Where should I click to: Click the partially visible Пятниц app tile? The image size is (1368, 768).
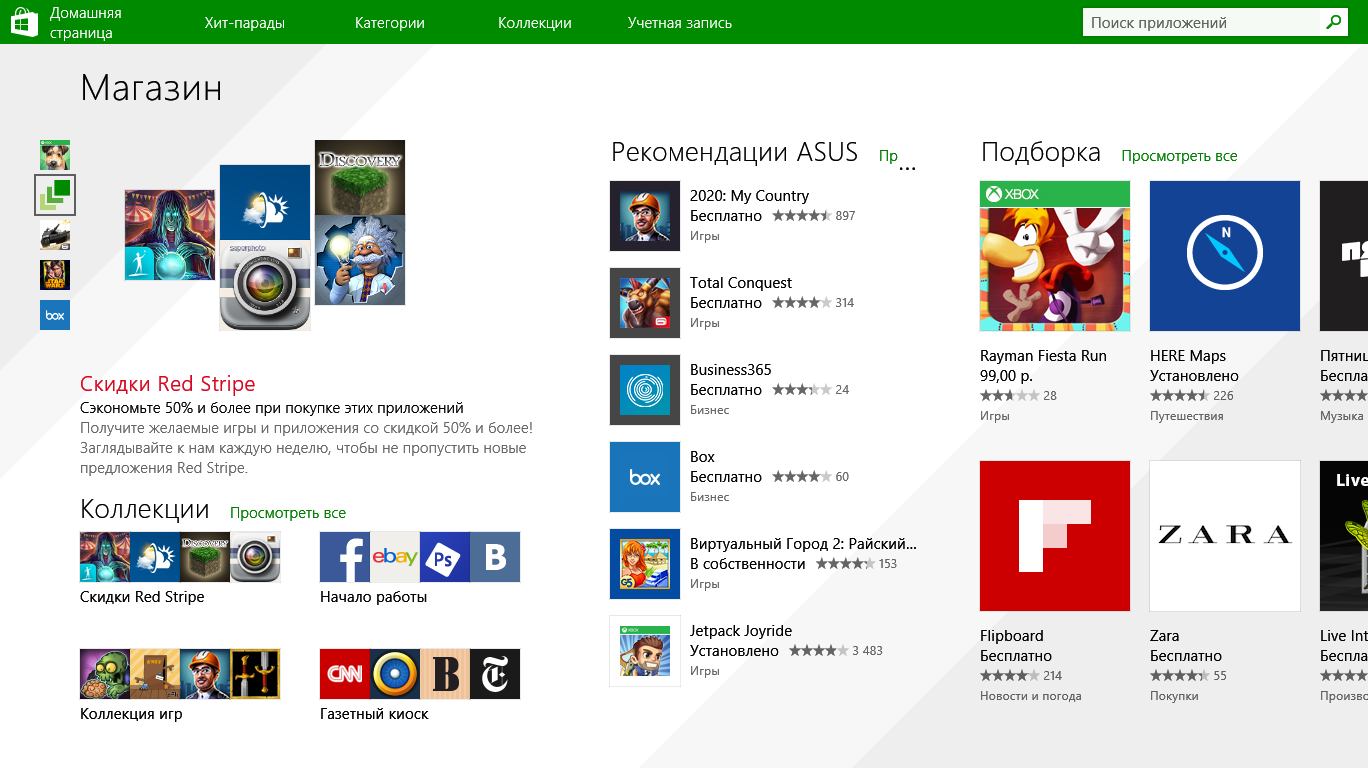pos(1344,256)
